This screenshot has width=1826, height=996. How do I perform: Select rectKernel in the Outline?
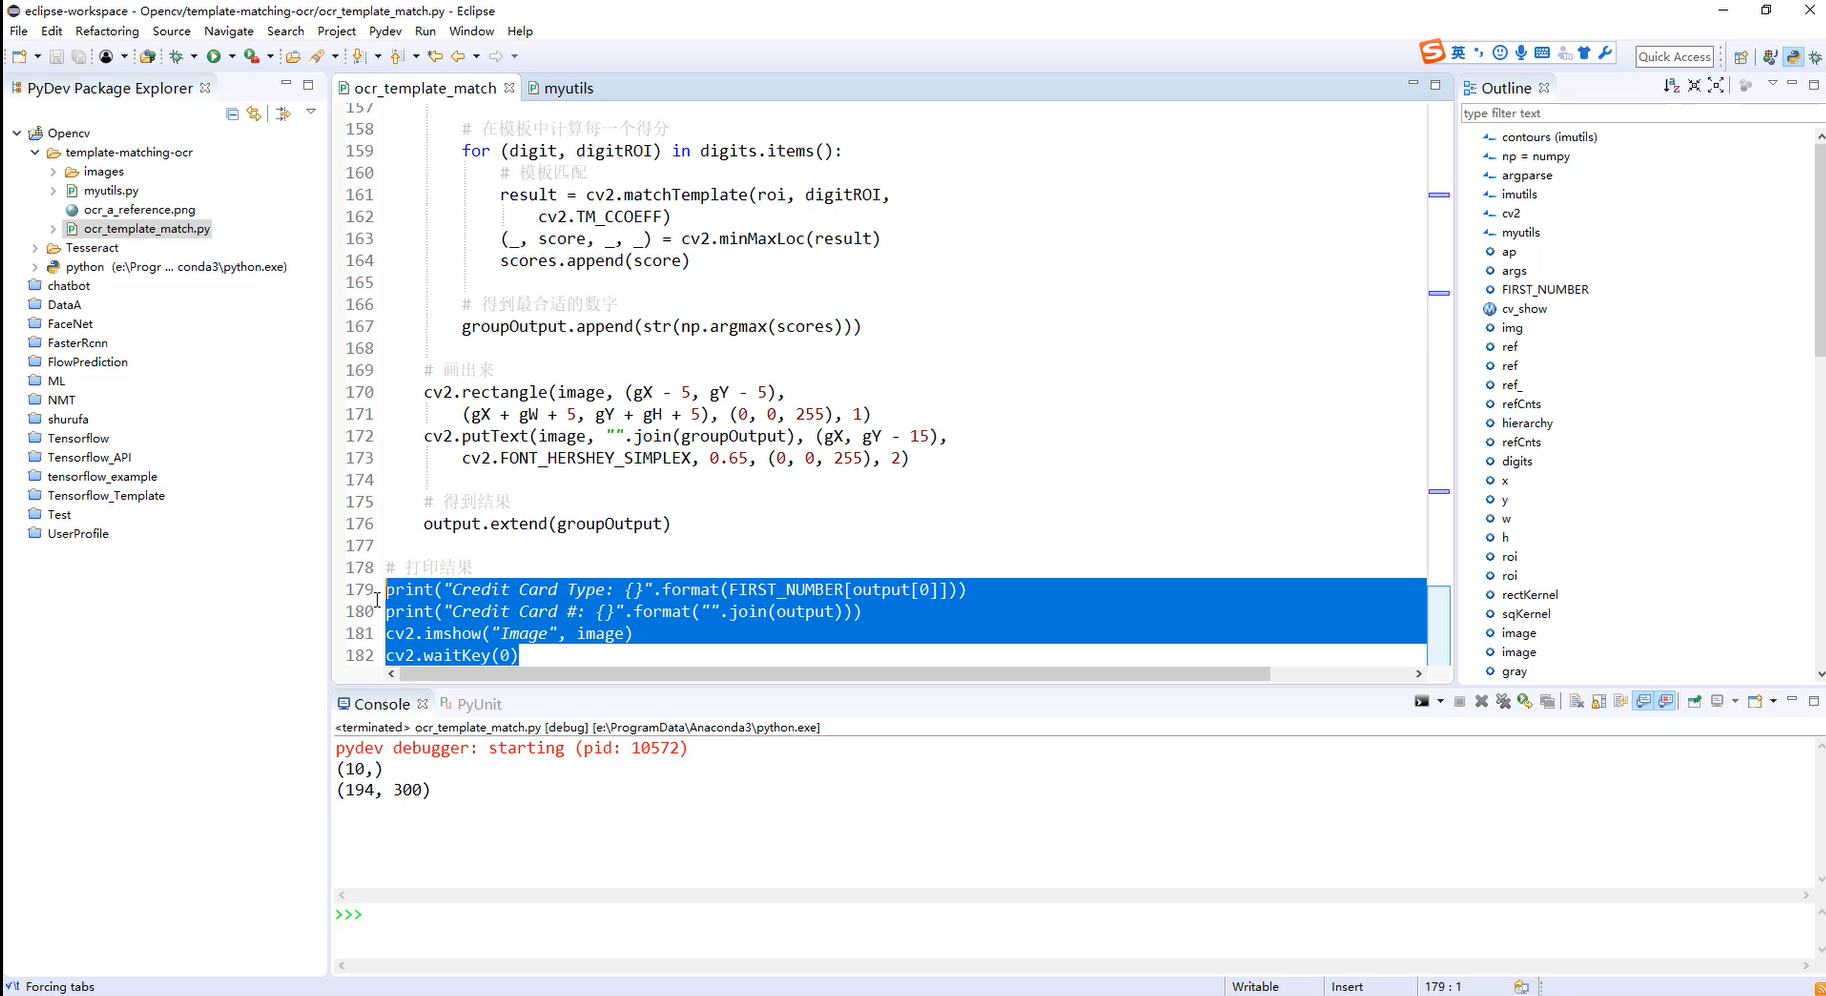[1530, 595]
